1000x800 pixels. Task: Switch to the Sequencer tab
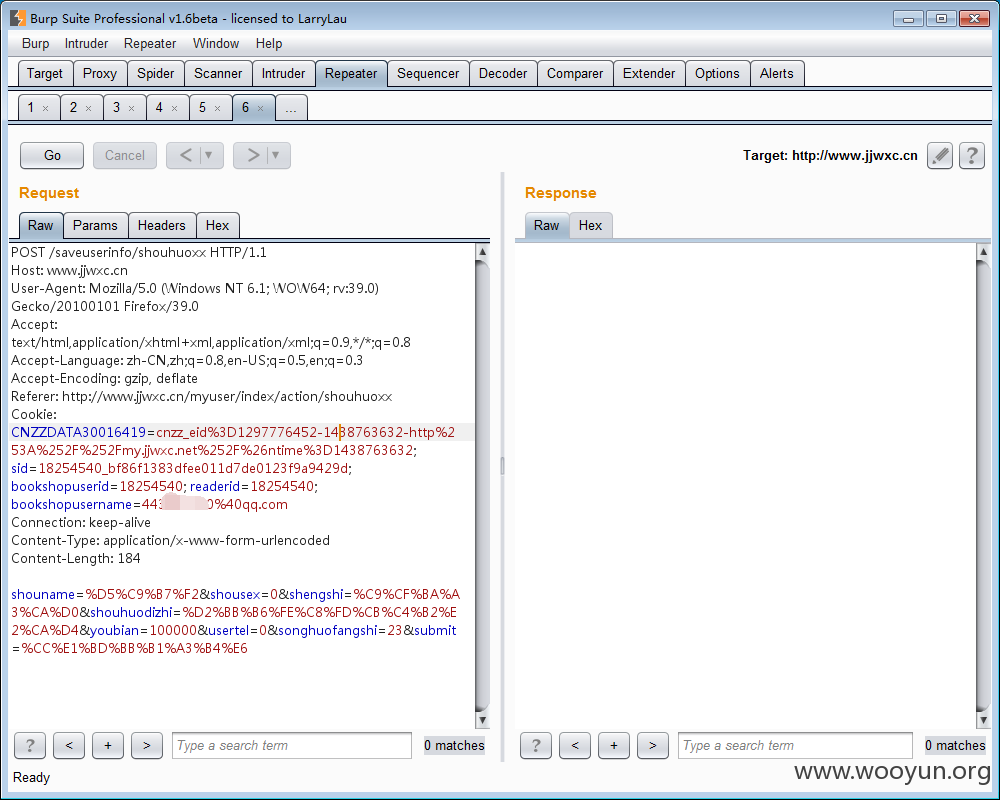428,73
